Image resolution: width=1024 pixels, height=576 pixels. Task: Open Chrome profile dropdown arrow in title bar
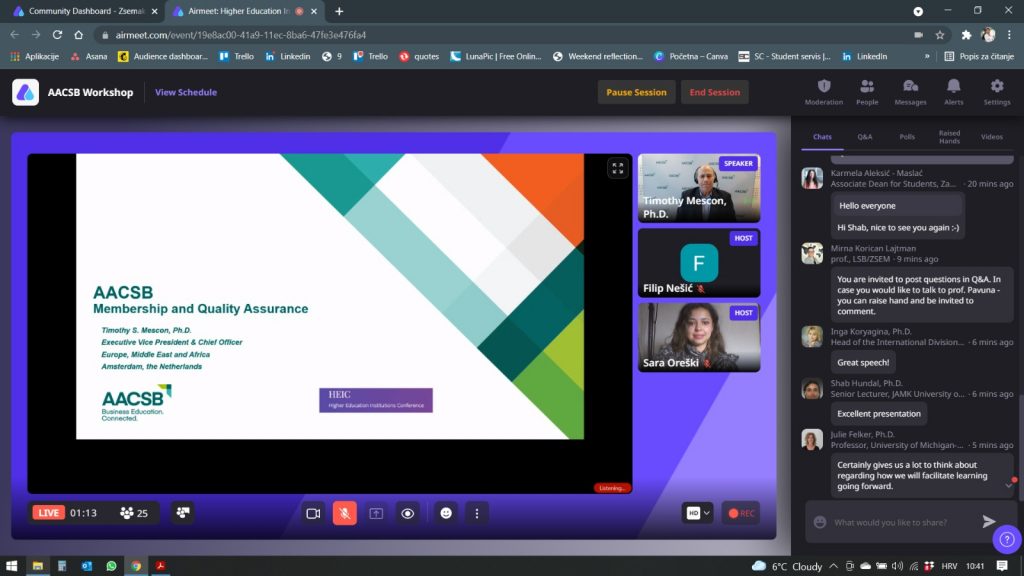tap(918, 11)
